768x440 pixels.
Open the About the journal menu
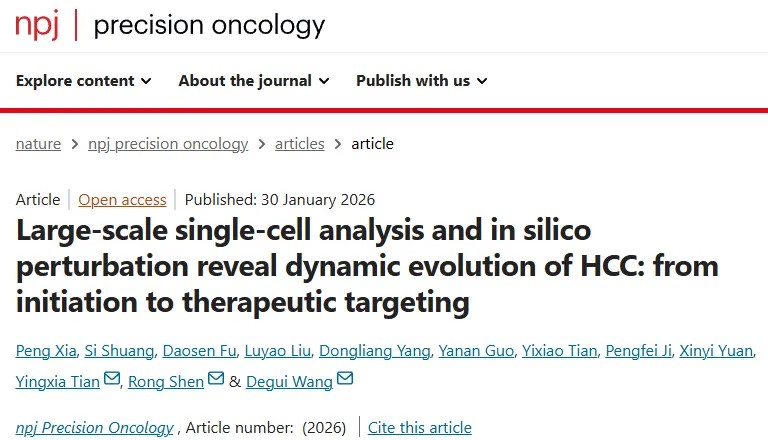tap(254, 81)
